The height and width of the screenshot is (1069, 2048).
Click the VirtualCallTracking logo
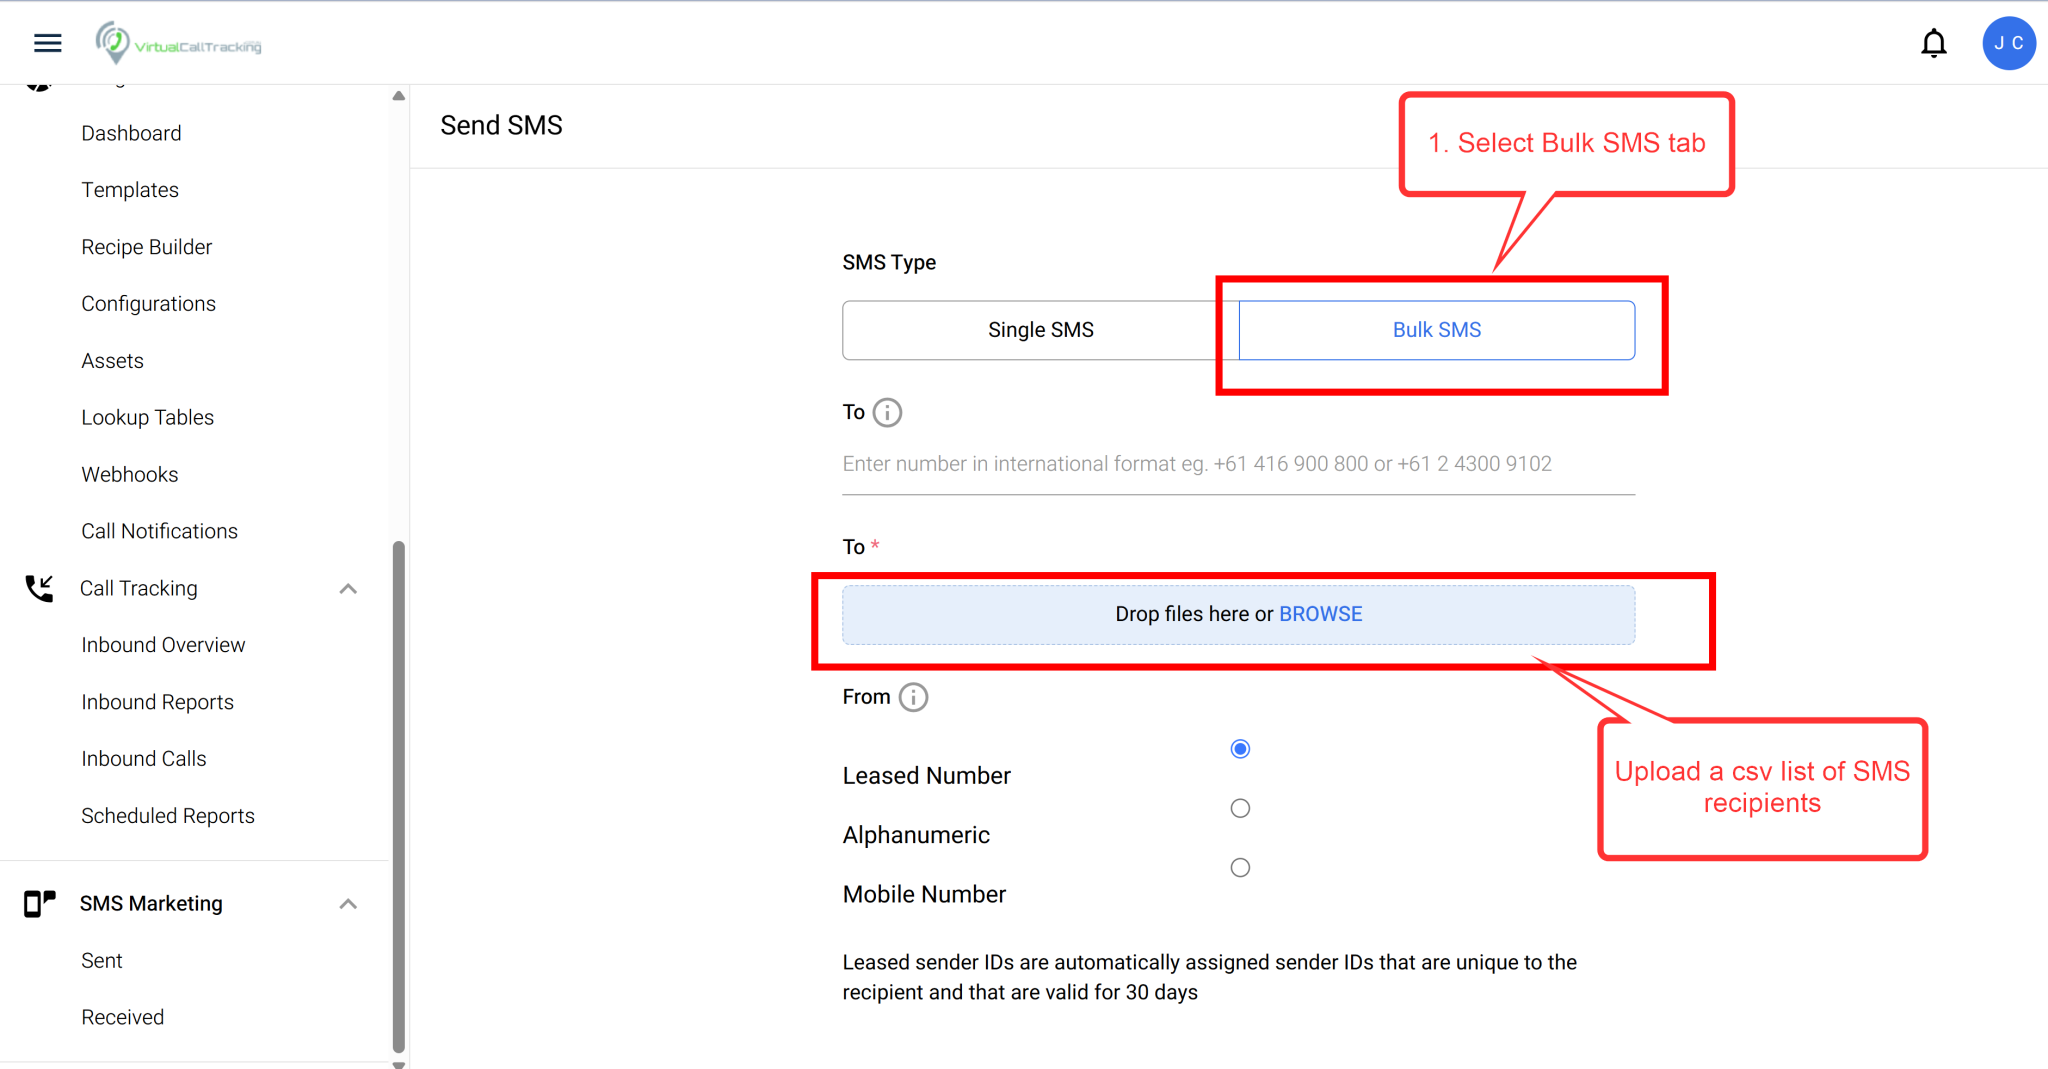click(x=178, y=43)
